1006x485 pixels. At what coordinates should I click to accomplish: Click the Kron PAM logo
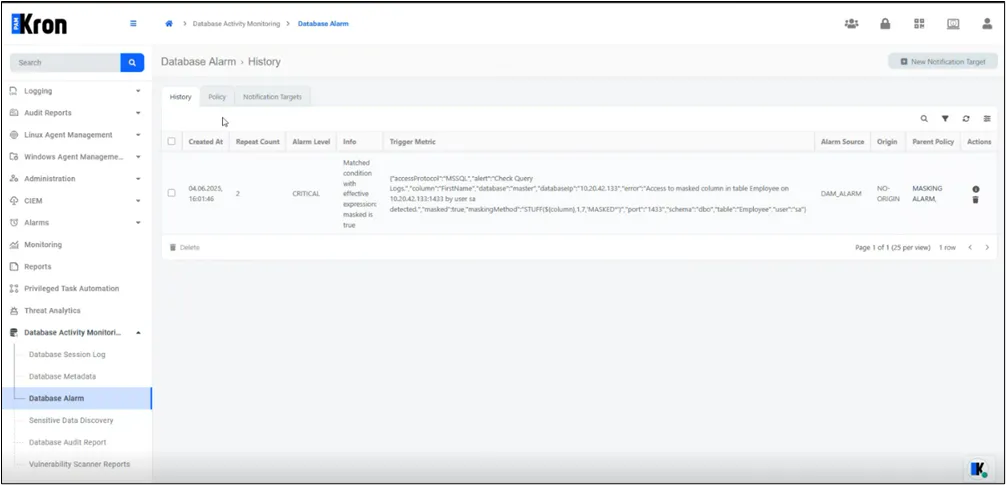point(38,24)
